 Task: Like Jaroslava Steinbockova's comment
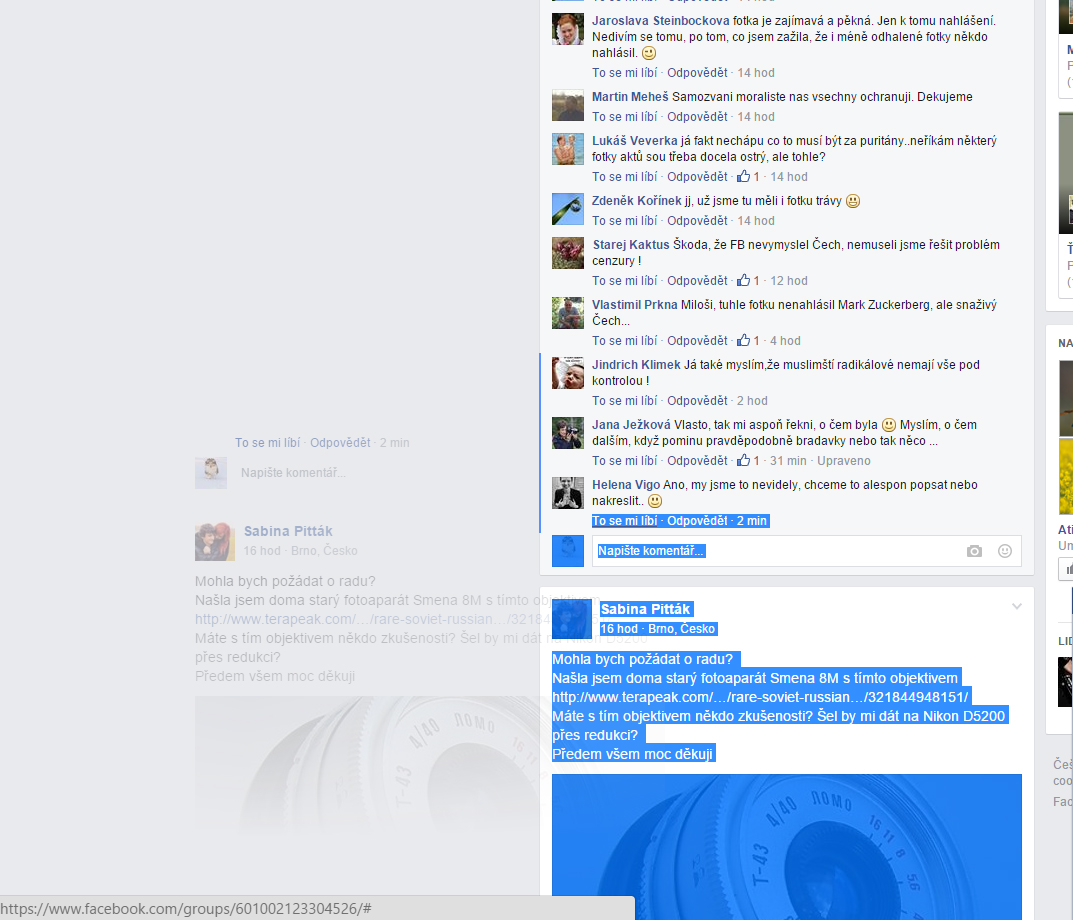(x=625, y=73)
